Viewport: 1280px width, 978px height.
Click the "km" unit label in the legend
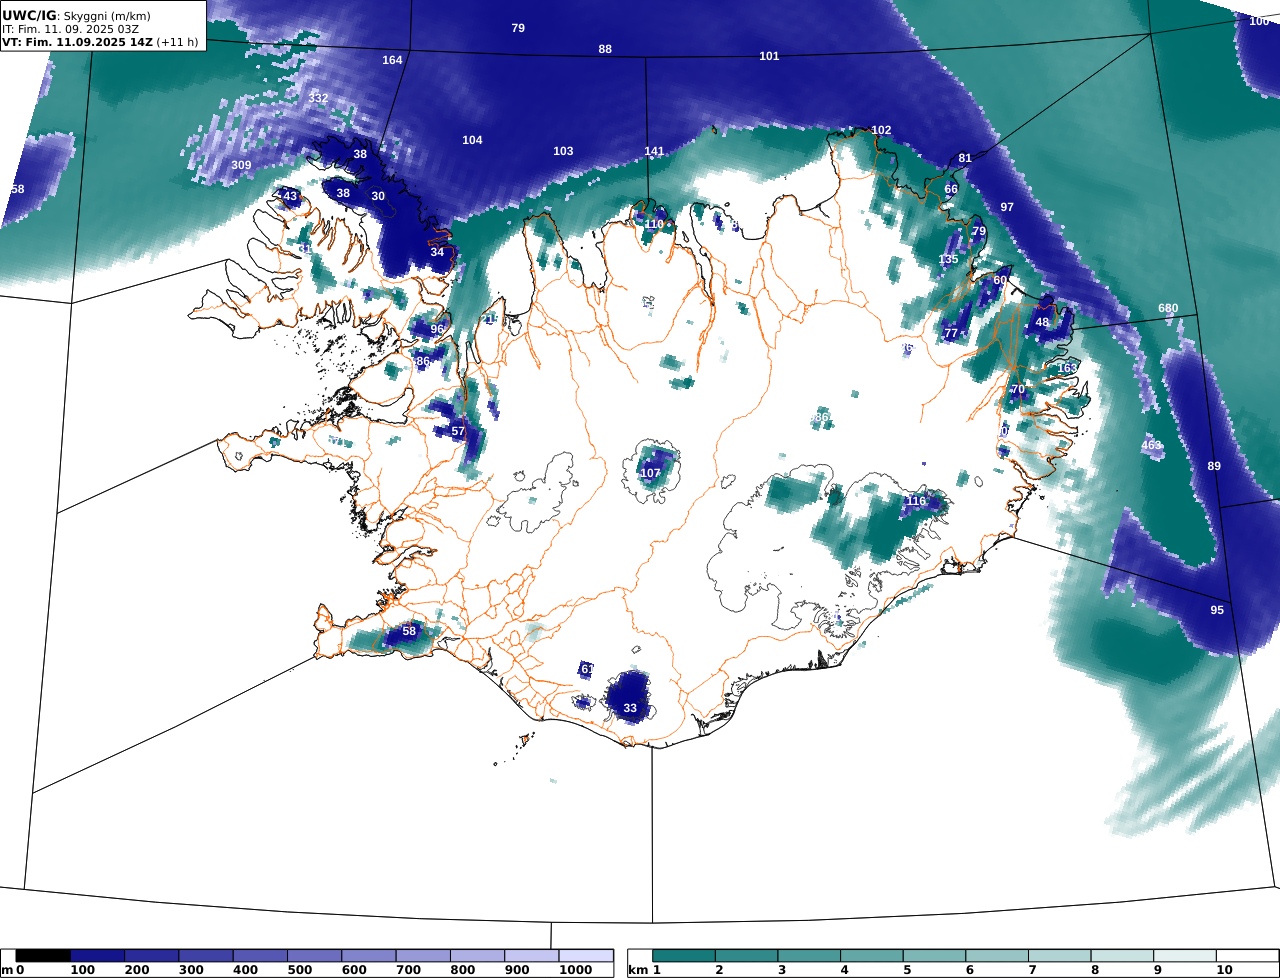[638, 970]
